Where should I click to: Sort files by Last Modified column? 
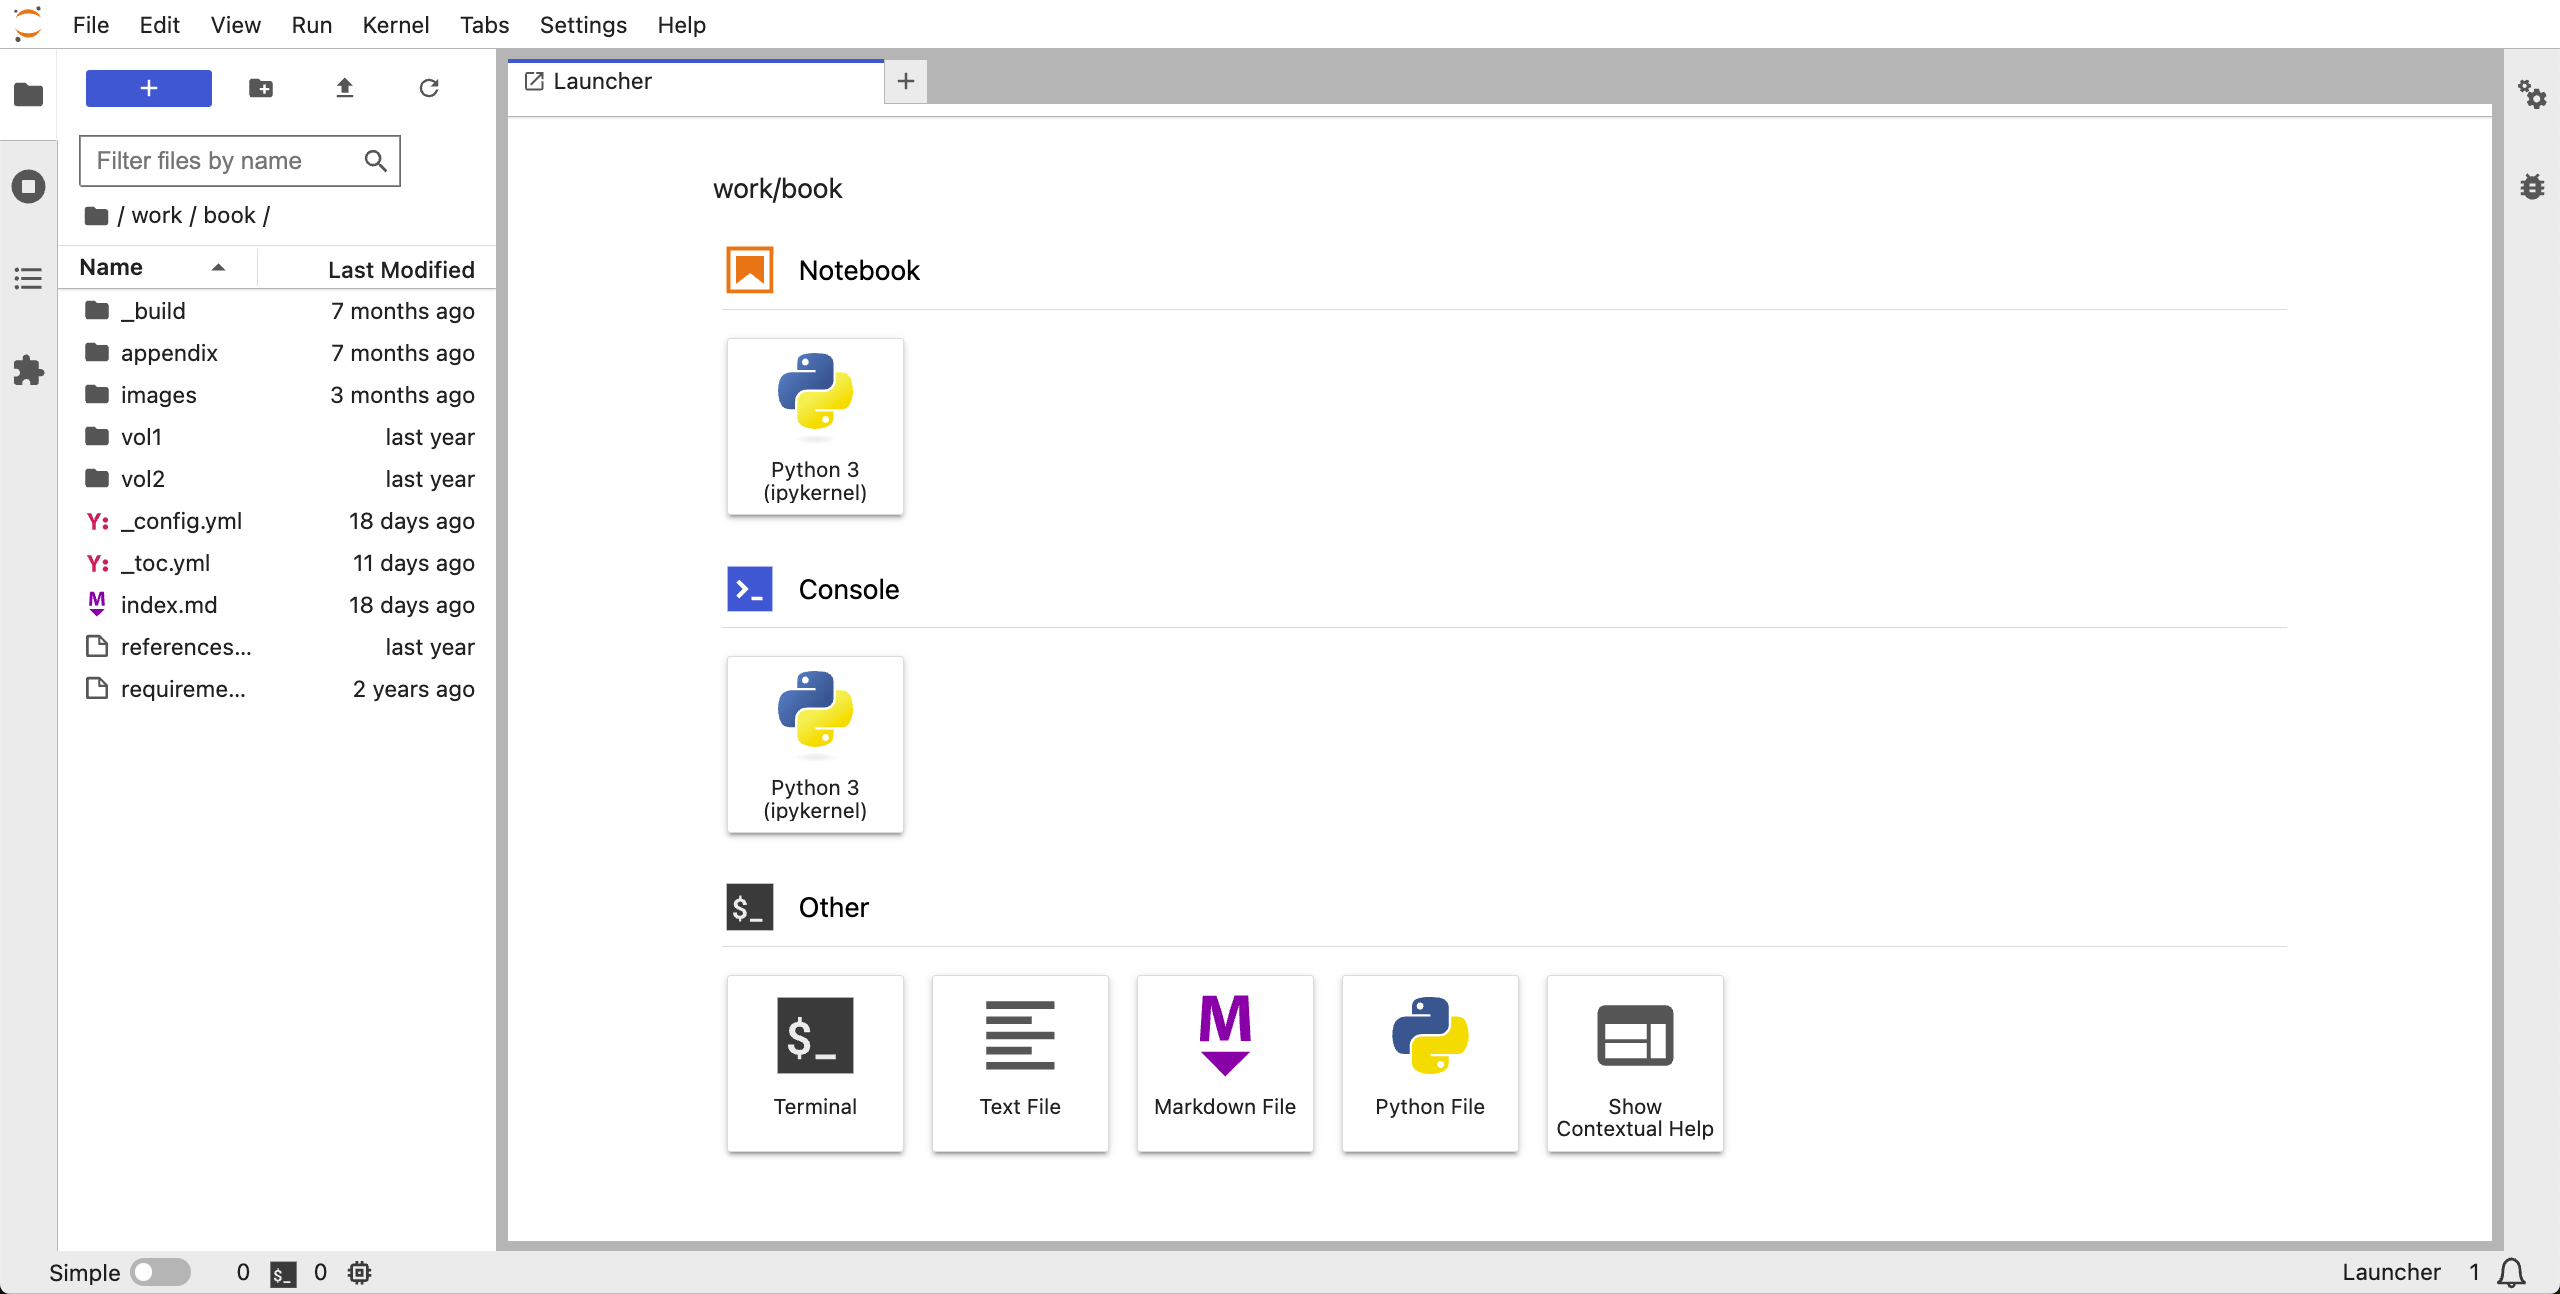click(x=400, y=270)
